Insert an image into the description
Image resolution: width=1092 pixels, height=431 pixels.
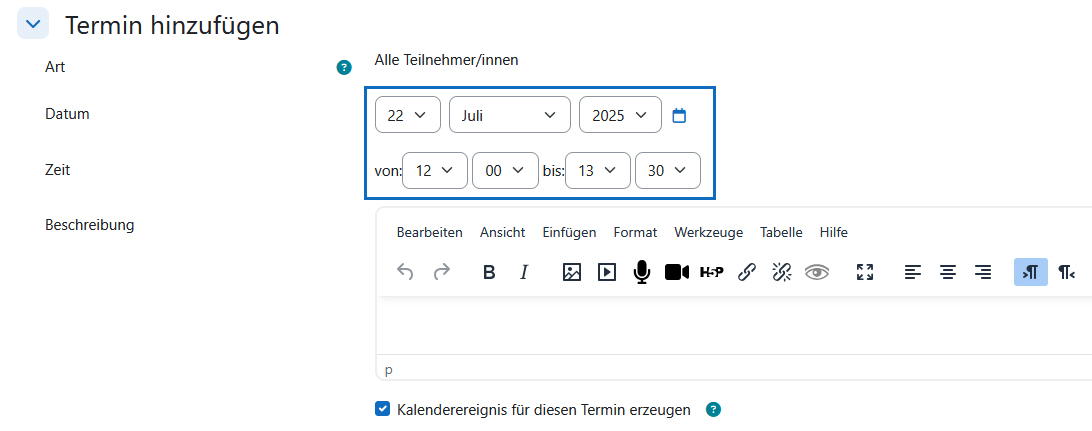[572, 272]
